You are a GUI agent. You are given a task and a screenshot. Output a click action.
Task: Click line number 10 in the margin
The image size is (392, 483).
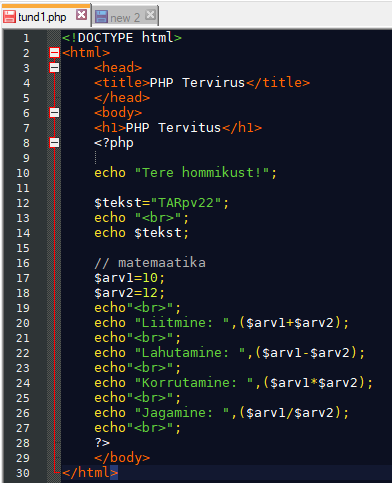pos(23,173)
